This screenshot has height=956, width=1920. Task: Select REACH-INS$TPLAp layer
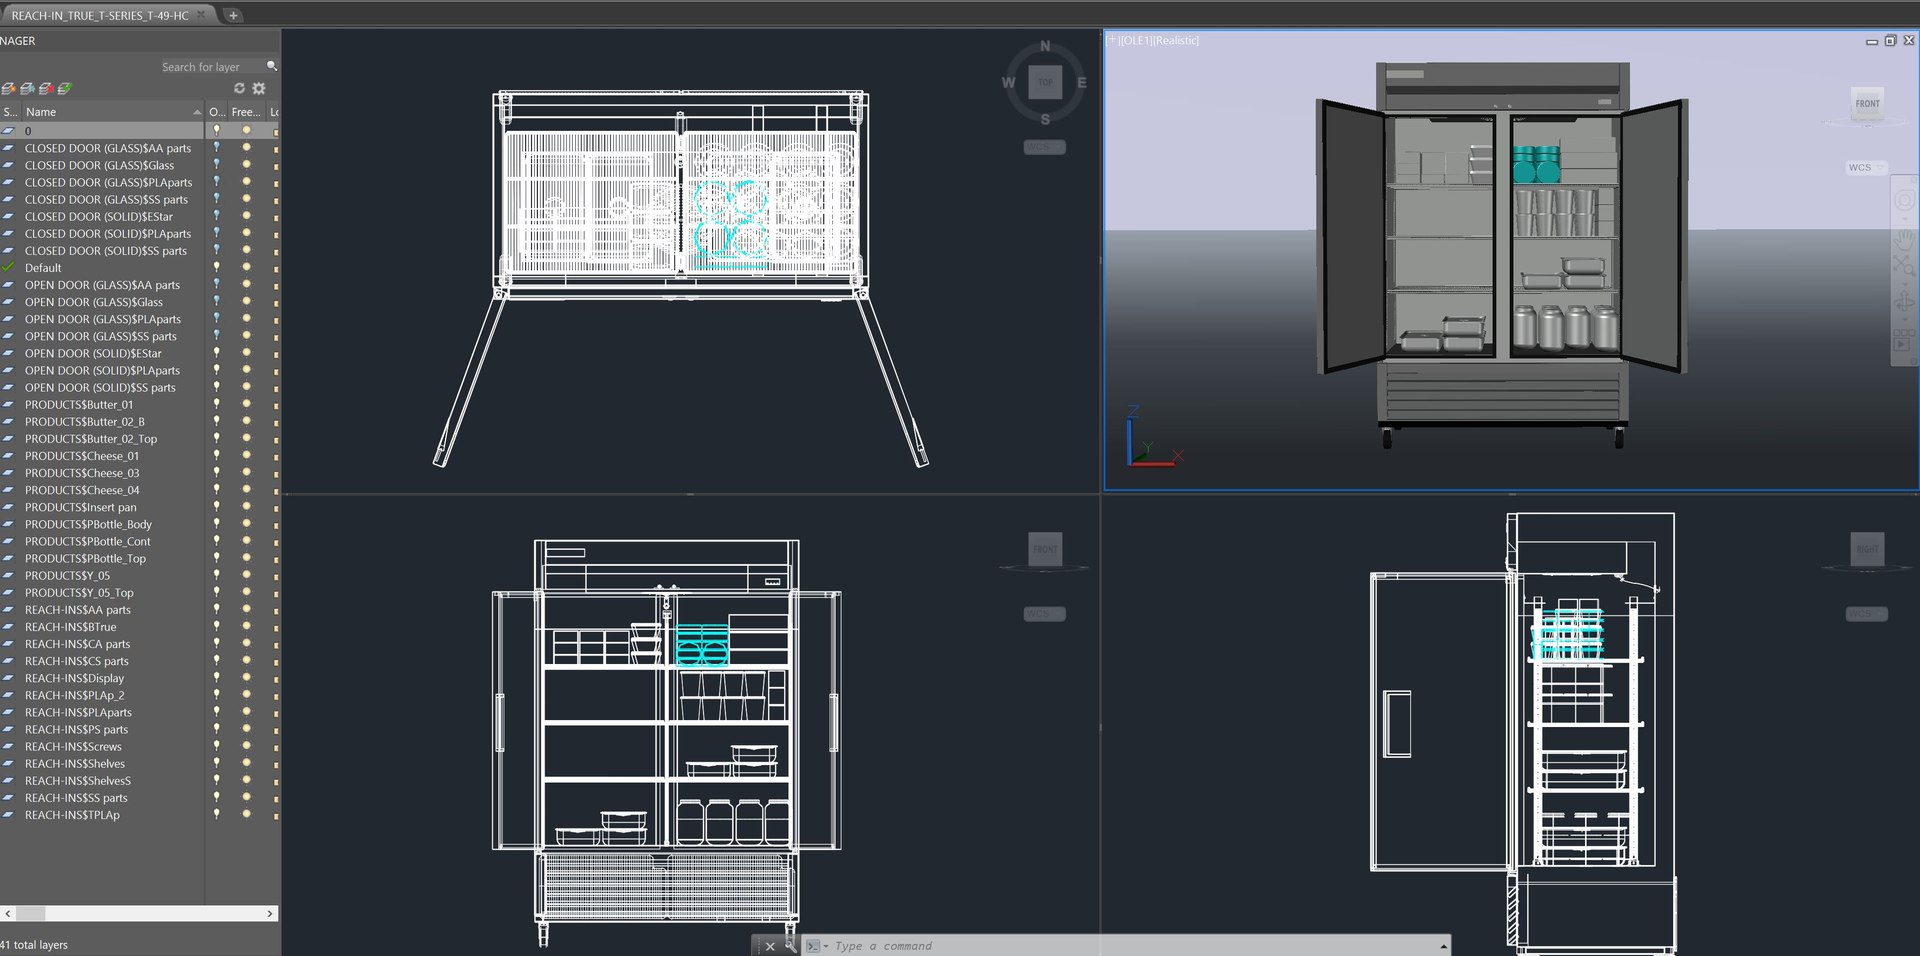click(72, 815)
